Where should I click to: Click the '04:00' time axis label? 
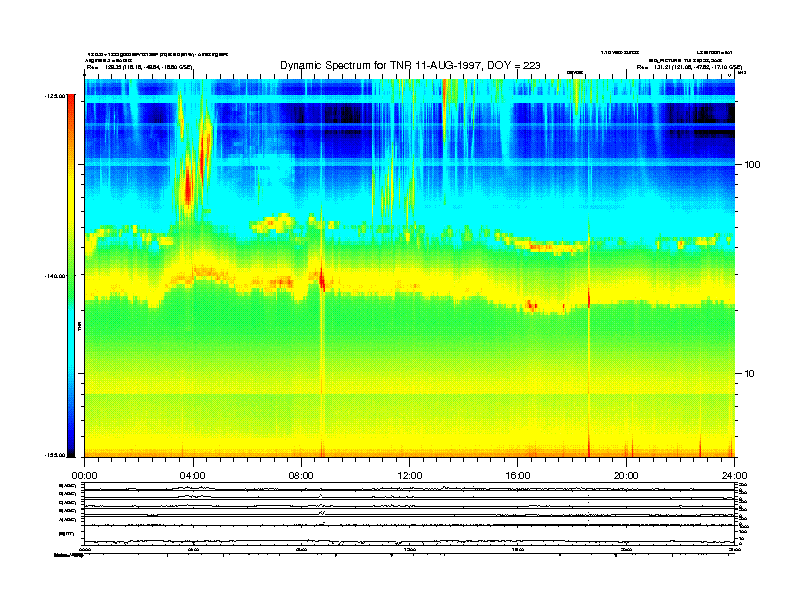193,476
